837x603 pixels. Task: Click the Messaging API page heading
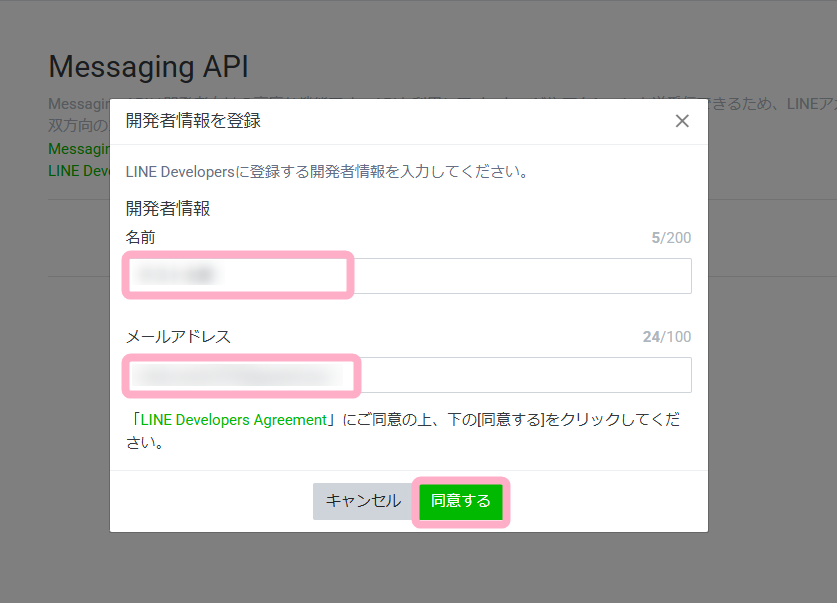pyautogui.click(x=148, y=67)
